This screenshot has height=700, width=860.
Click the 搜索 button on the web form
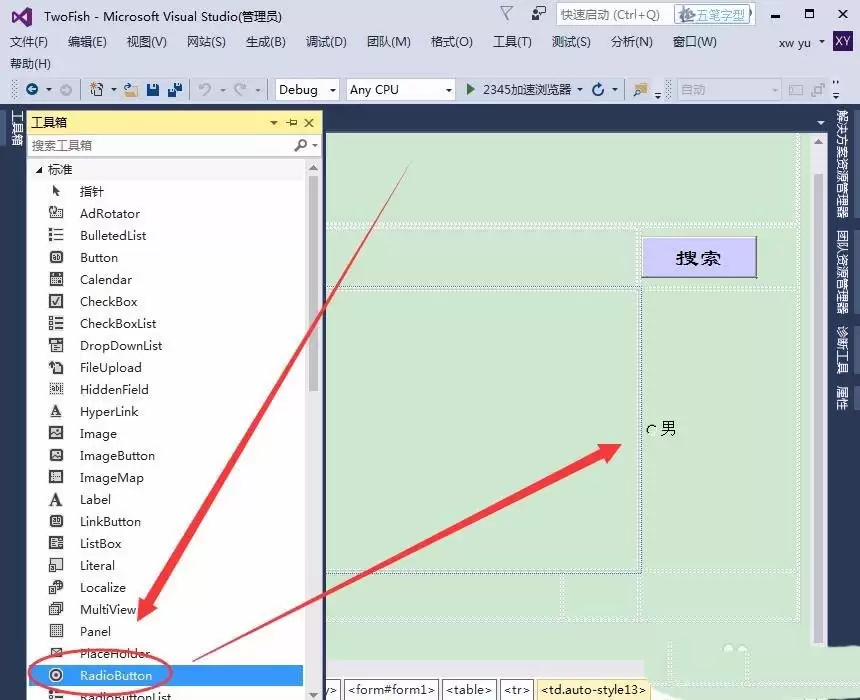click(699, 257)
